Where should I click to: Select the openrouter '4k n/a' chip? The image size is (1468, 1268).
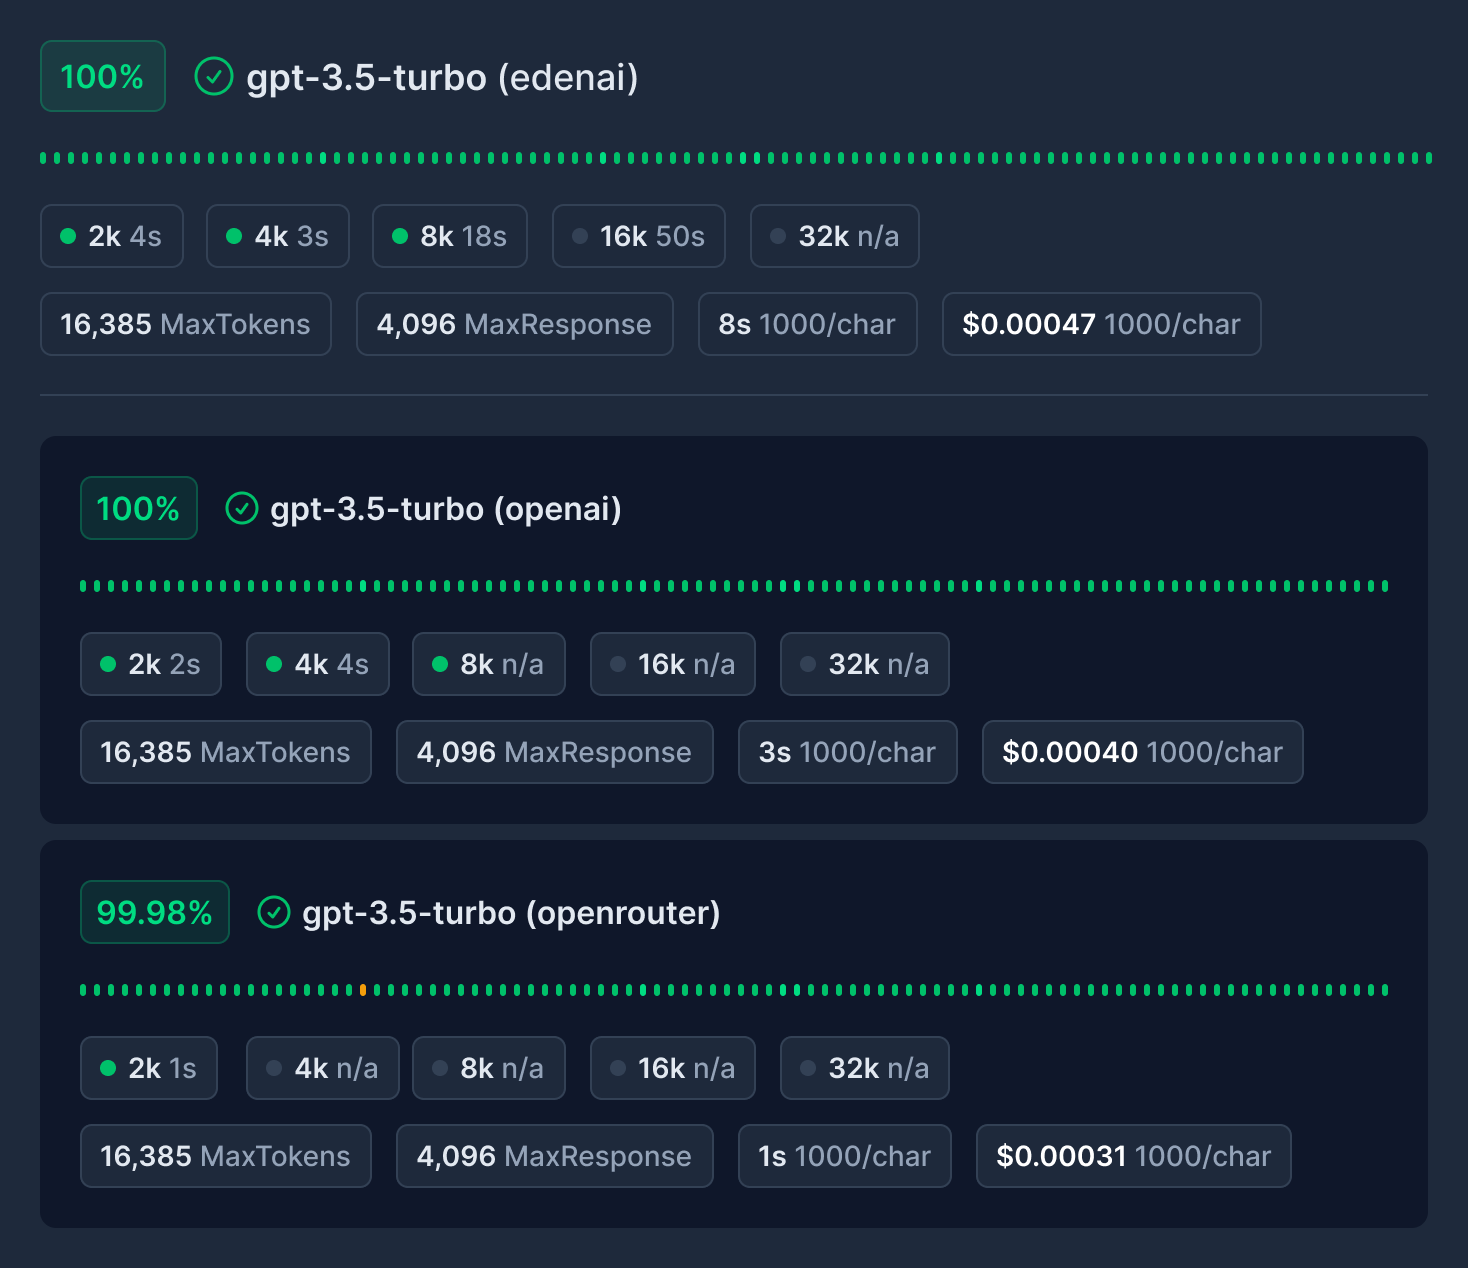[323, 1068]
